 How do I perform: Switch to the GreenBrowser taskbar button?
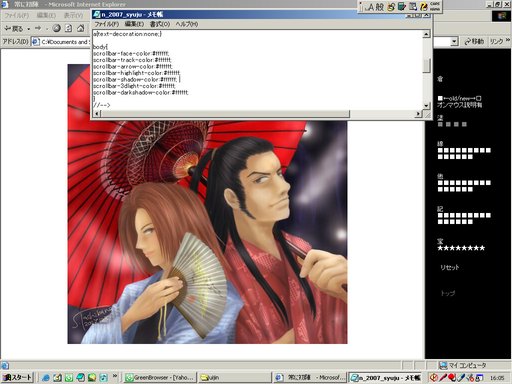click(x=160, y=378)
